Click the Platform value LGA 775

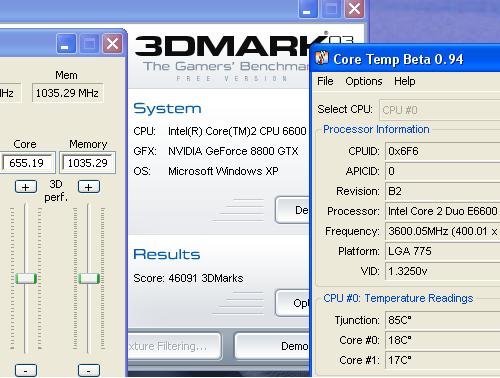coord(442,251)
